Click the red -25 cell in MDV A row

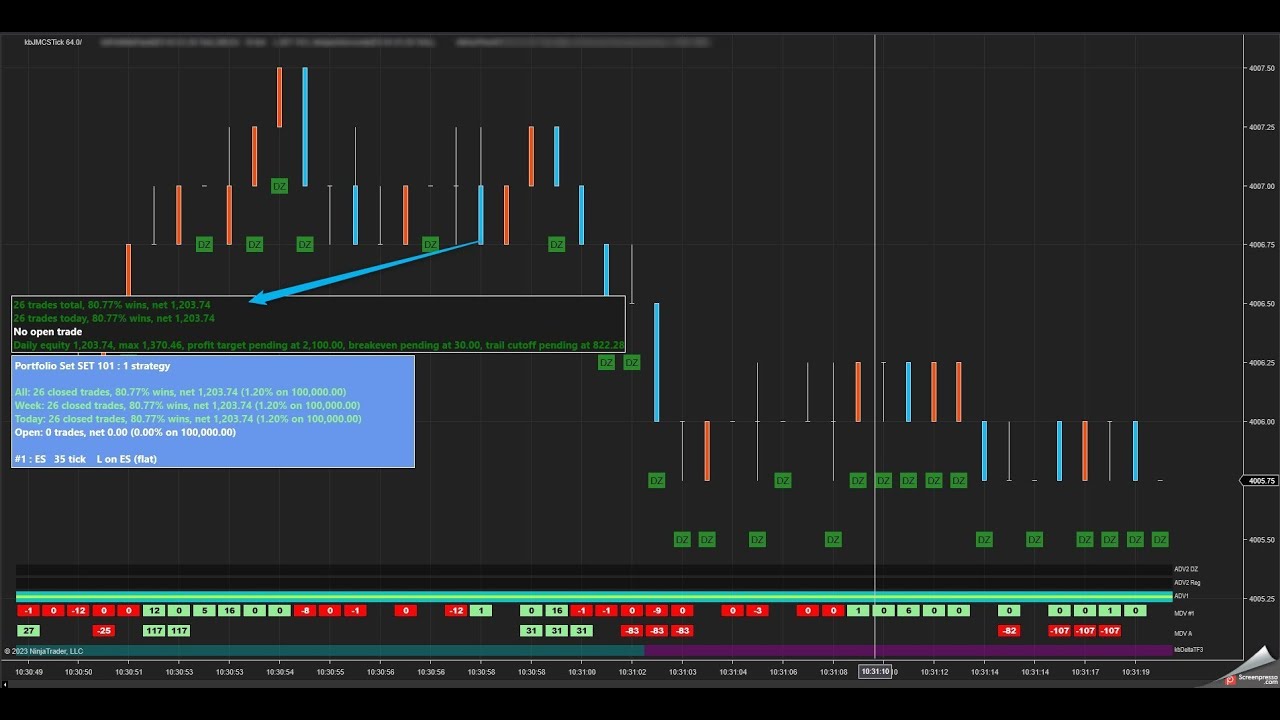(104, 631)
